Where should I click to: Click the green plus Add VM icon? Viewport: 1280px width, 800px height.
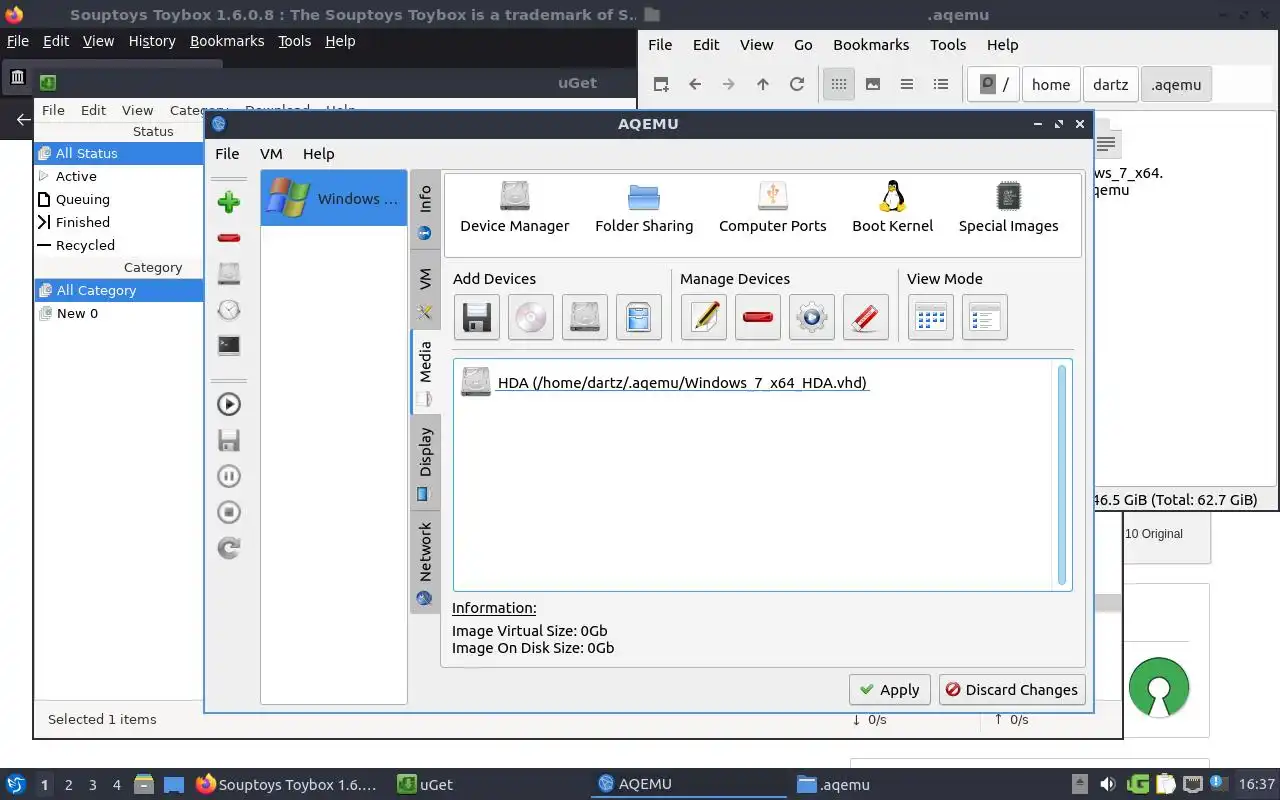tap(229, 202)
